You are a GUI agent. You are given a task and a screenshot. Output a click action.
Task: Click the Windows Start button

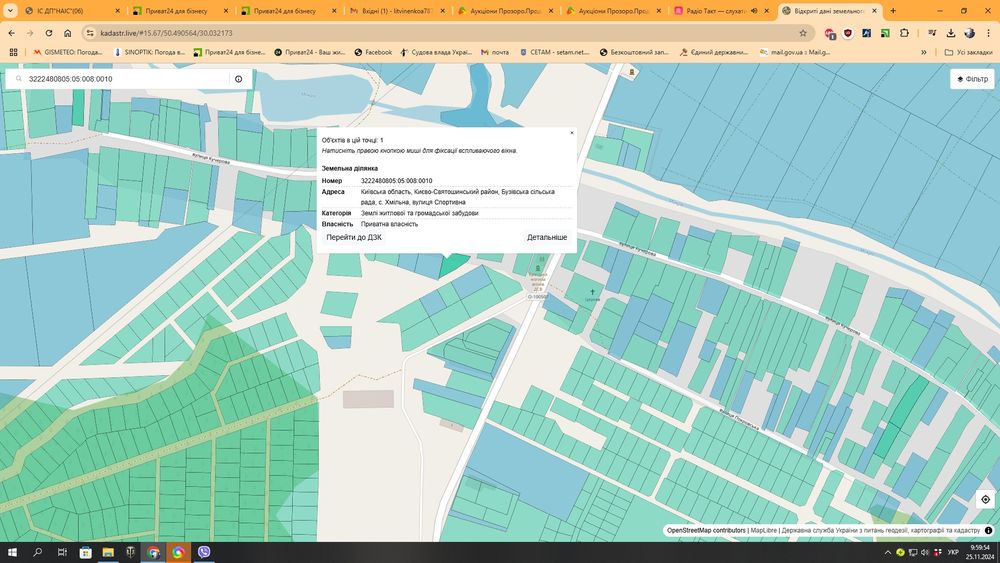pyautogui.click(x=14, y=552)
